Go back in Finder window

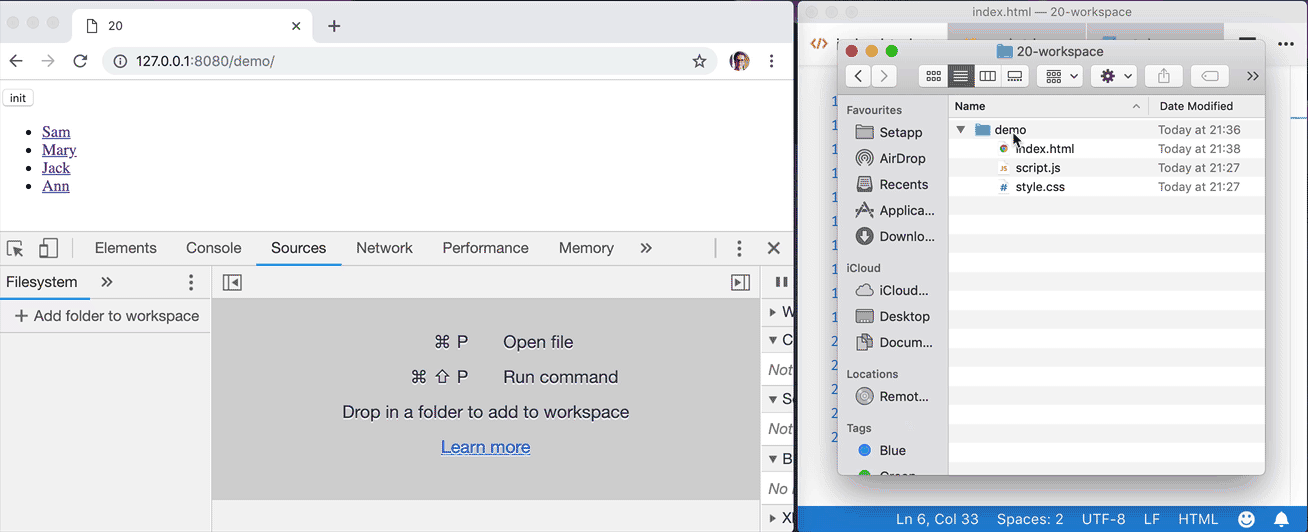(x=858, y=76)
